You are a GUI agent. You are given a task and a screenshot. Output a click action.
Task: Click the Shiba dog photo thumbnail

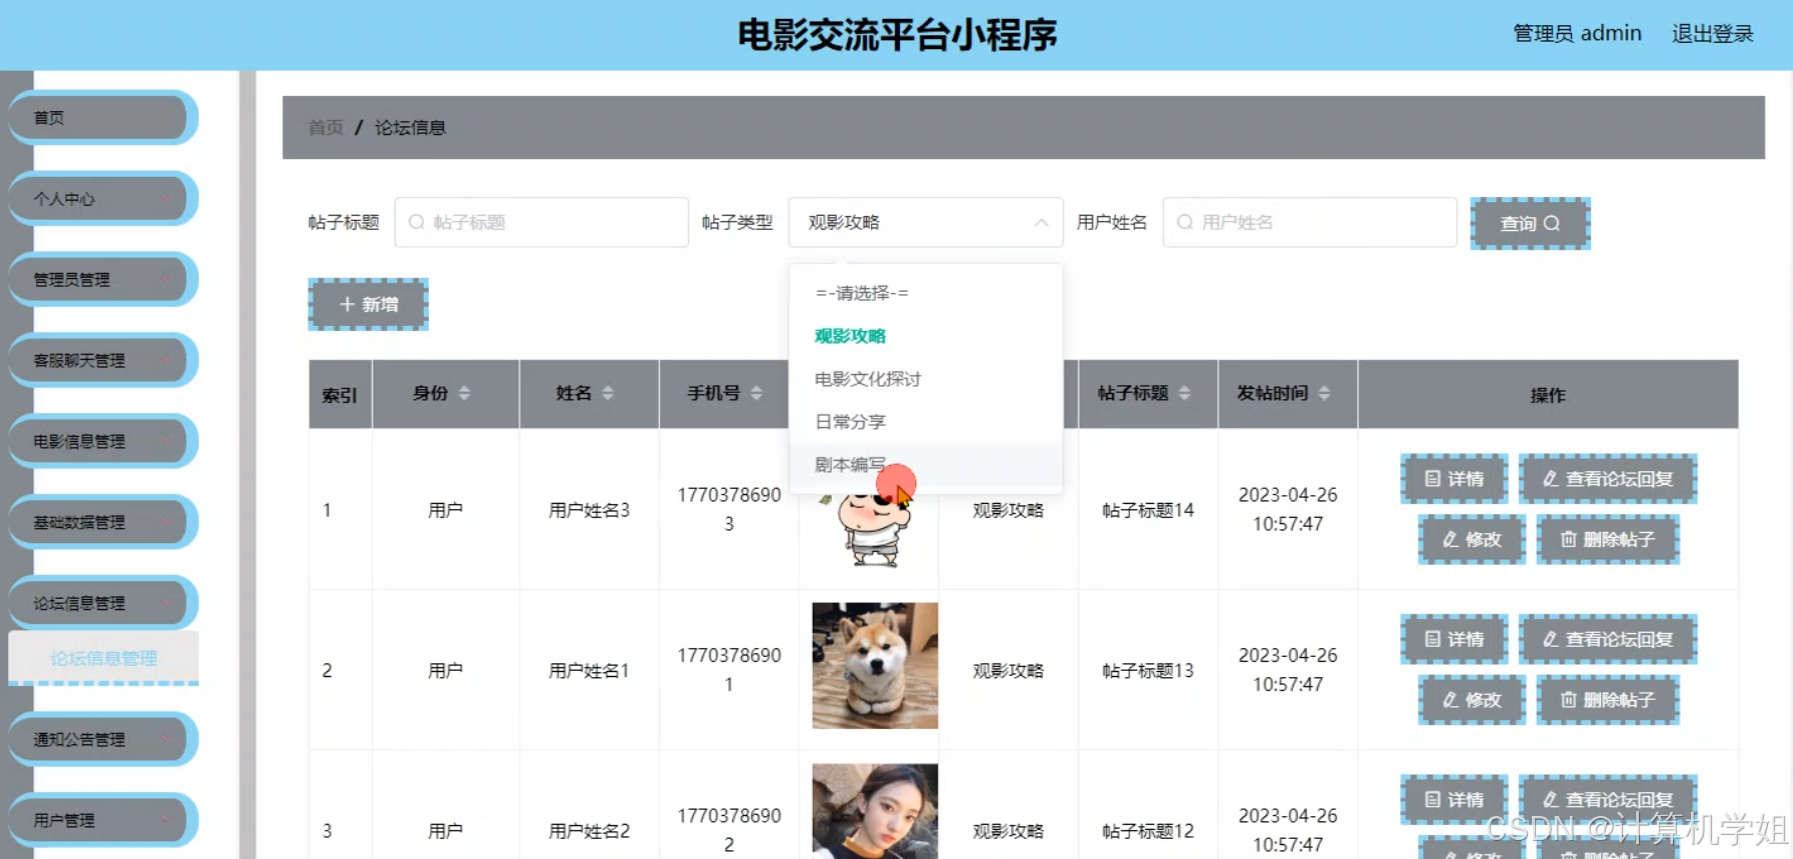click(x=875, y=665)
